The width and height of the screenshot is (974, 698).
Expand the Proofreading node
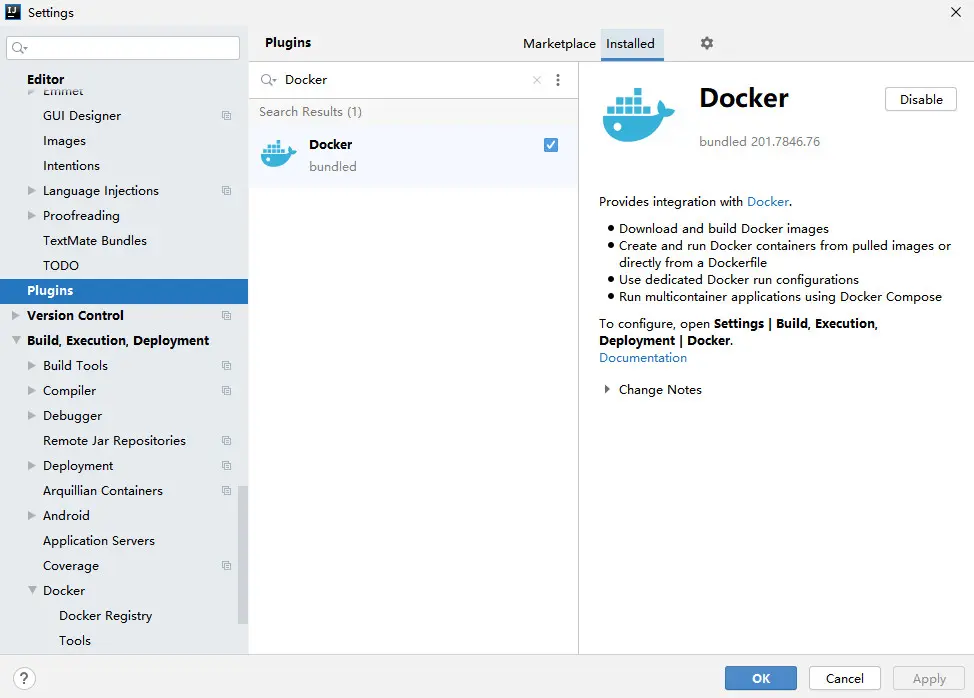click(x=32, y=215)
